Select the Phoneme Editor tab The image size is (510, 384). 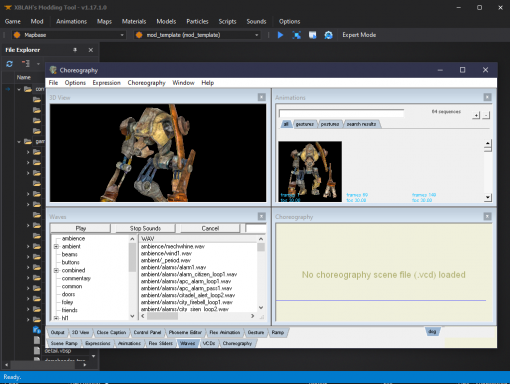[185, 332]
